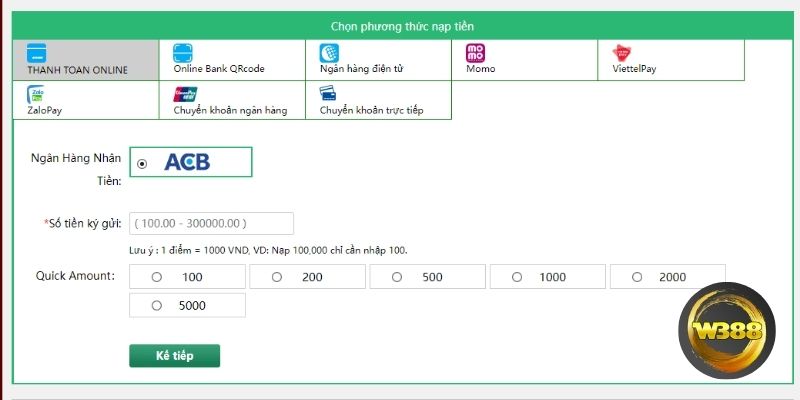Image resolution: width=800 pixels, height=400 pixels.
Task: Click the card icon for Chuyển khoản trực tiếp
Action: pyautogui.click(x=328, y=93)
